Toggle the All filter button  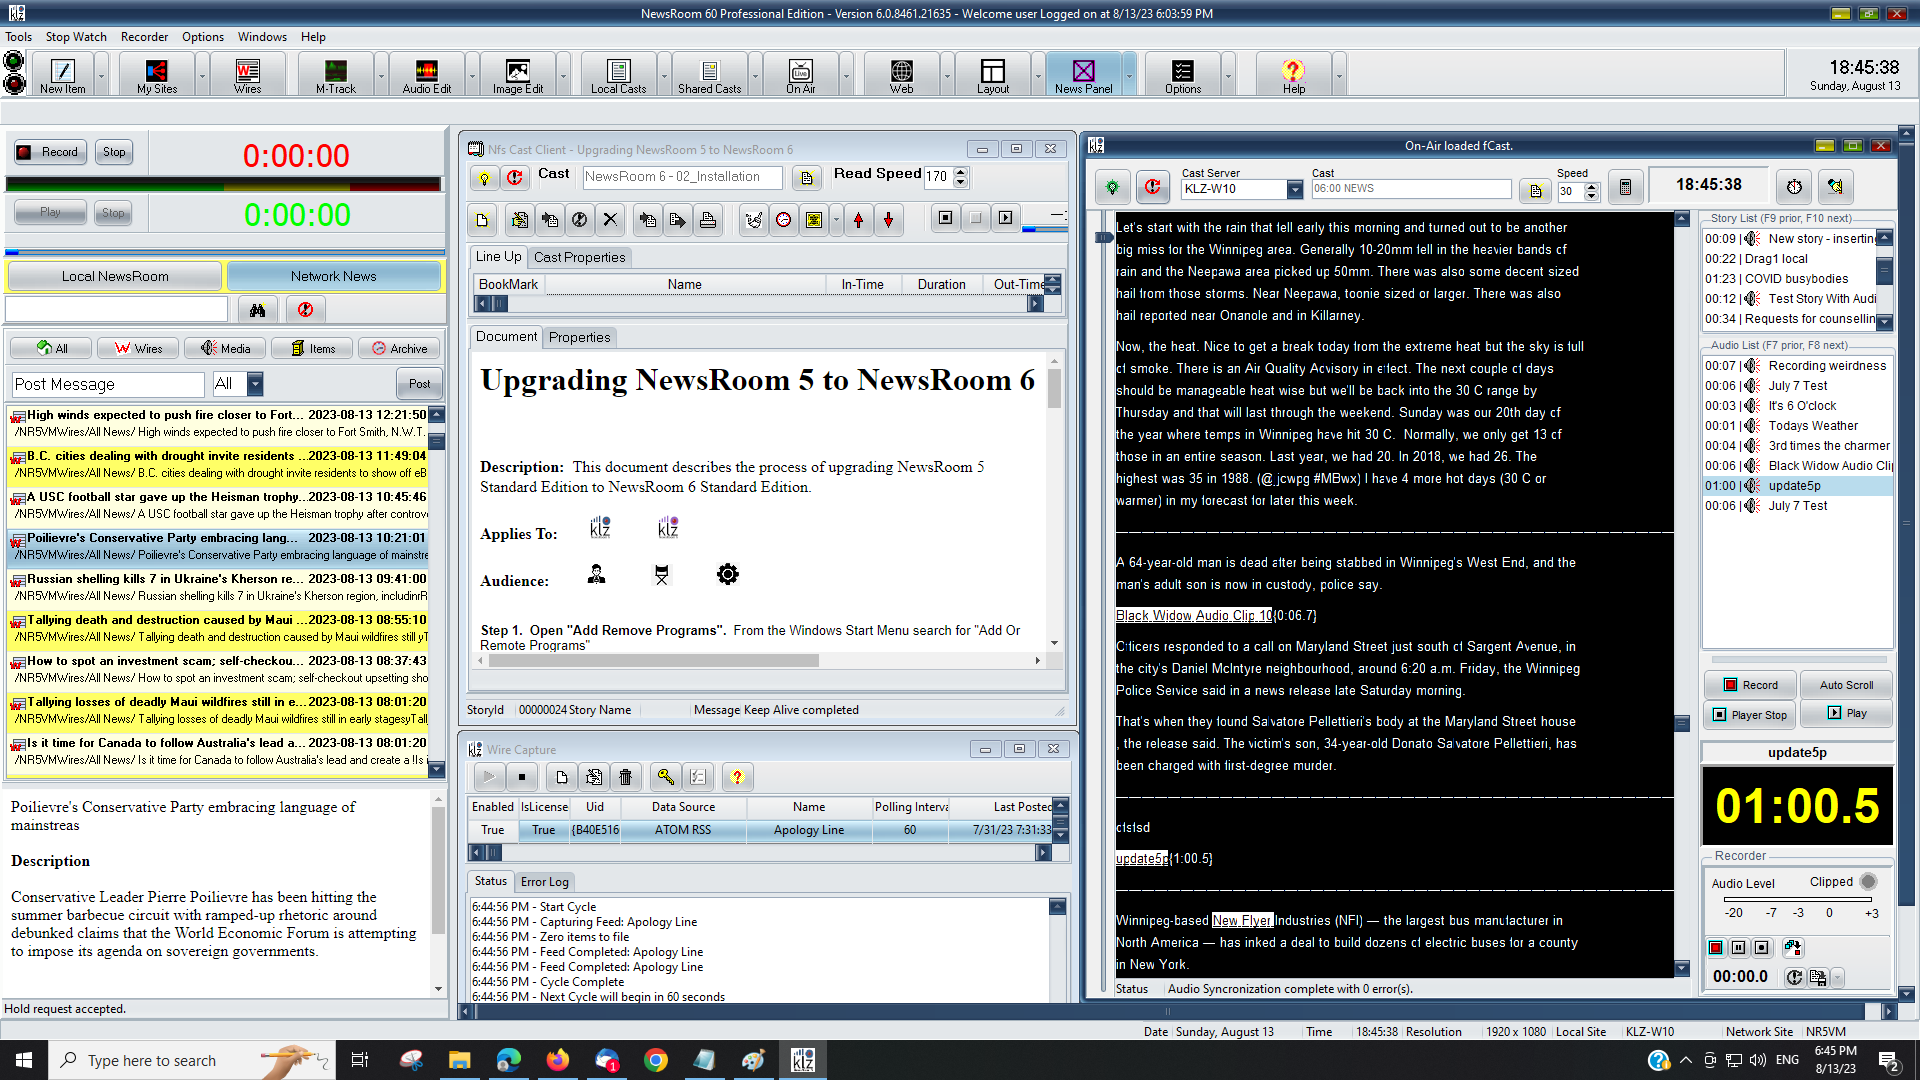click(x=51, y=348)
